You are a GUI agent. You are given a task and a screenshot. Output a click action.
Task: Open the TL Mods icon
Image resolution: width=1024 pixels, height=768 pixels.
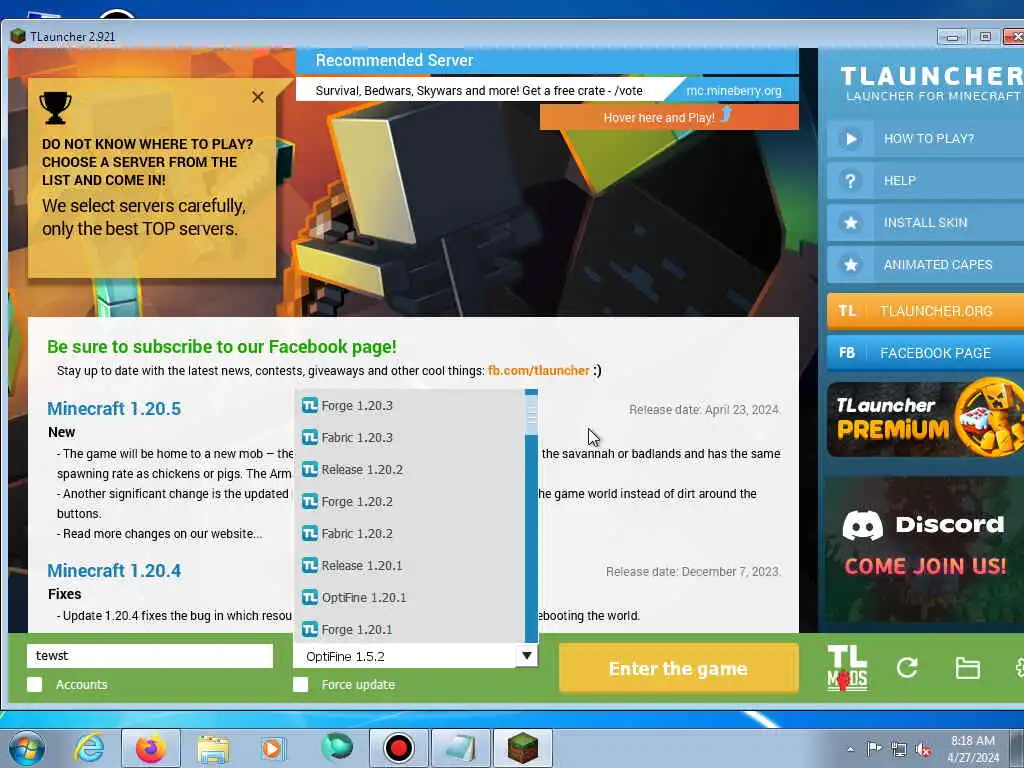(x=847, y=668)
